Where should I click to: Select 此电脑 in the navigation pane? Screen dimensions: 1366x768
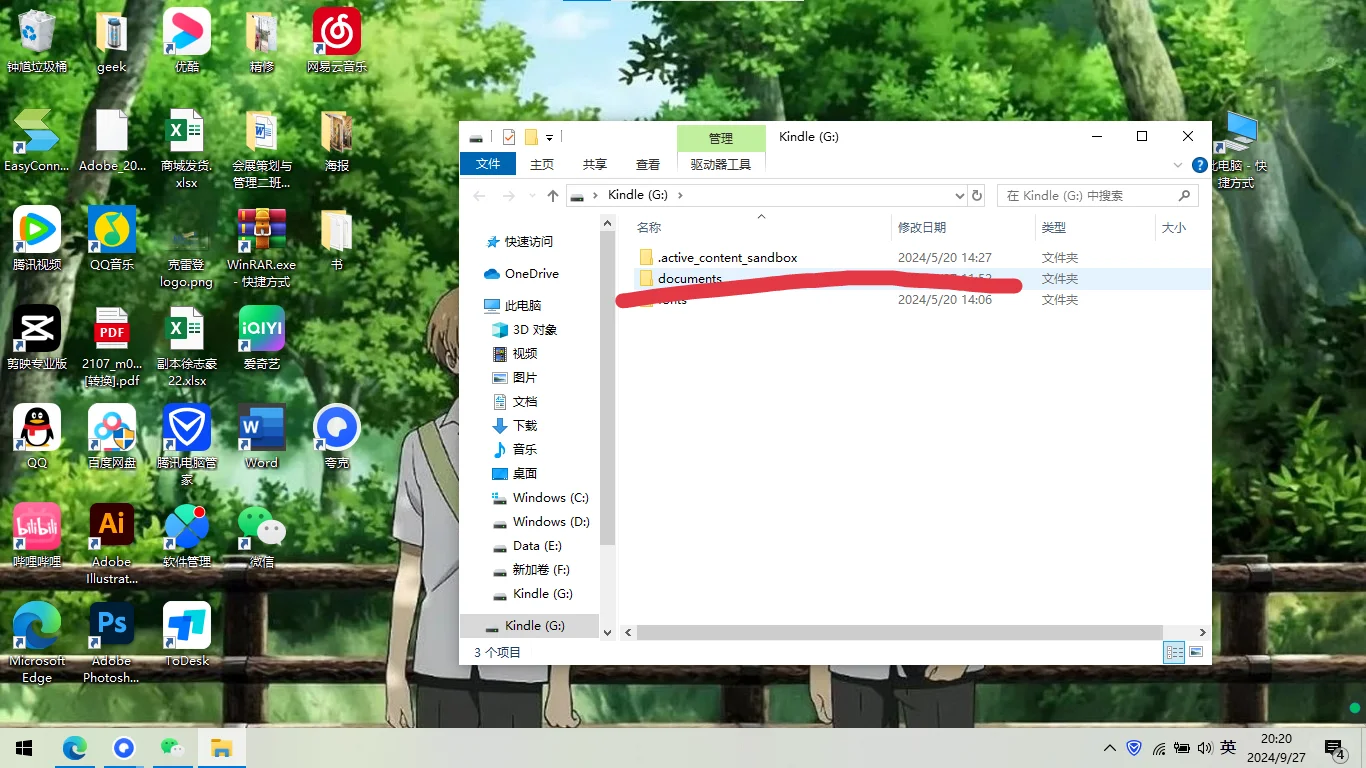pyautogui.click(x=523, y=306)
